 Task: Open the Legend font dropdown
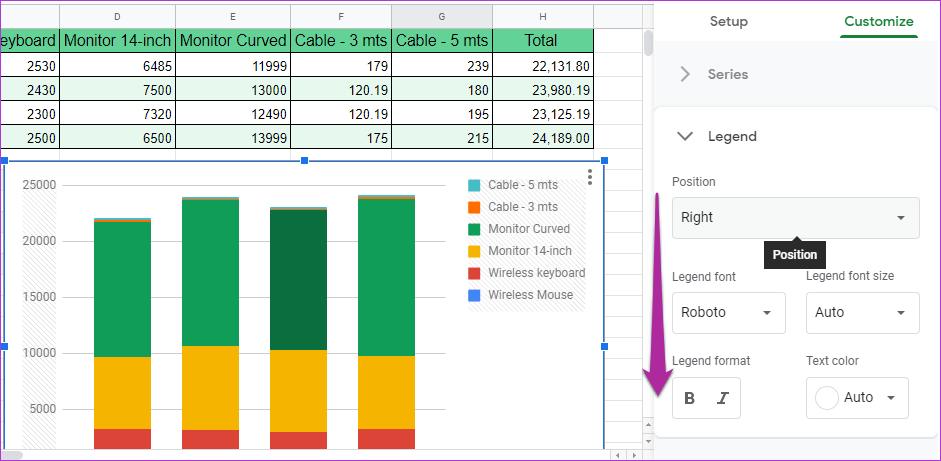coord(728,313)
